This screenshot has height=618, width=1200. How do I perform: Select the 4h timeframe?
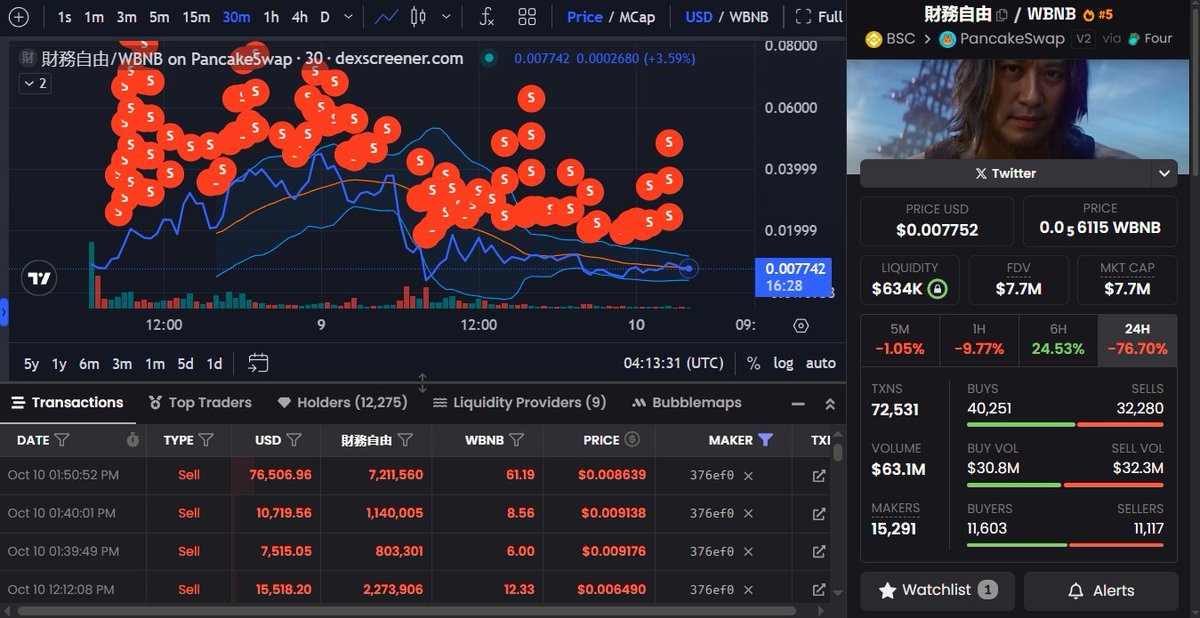pyautogui.click(x=300, y=17)
